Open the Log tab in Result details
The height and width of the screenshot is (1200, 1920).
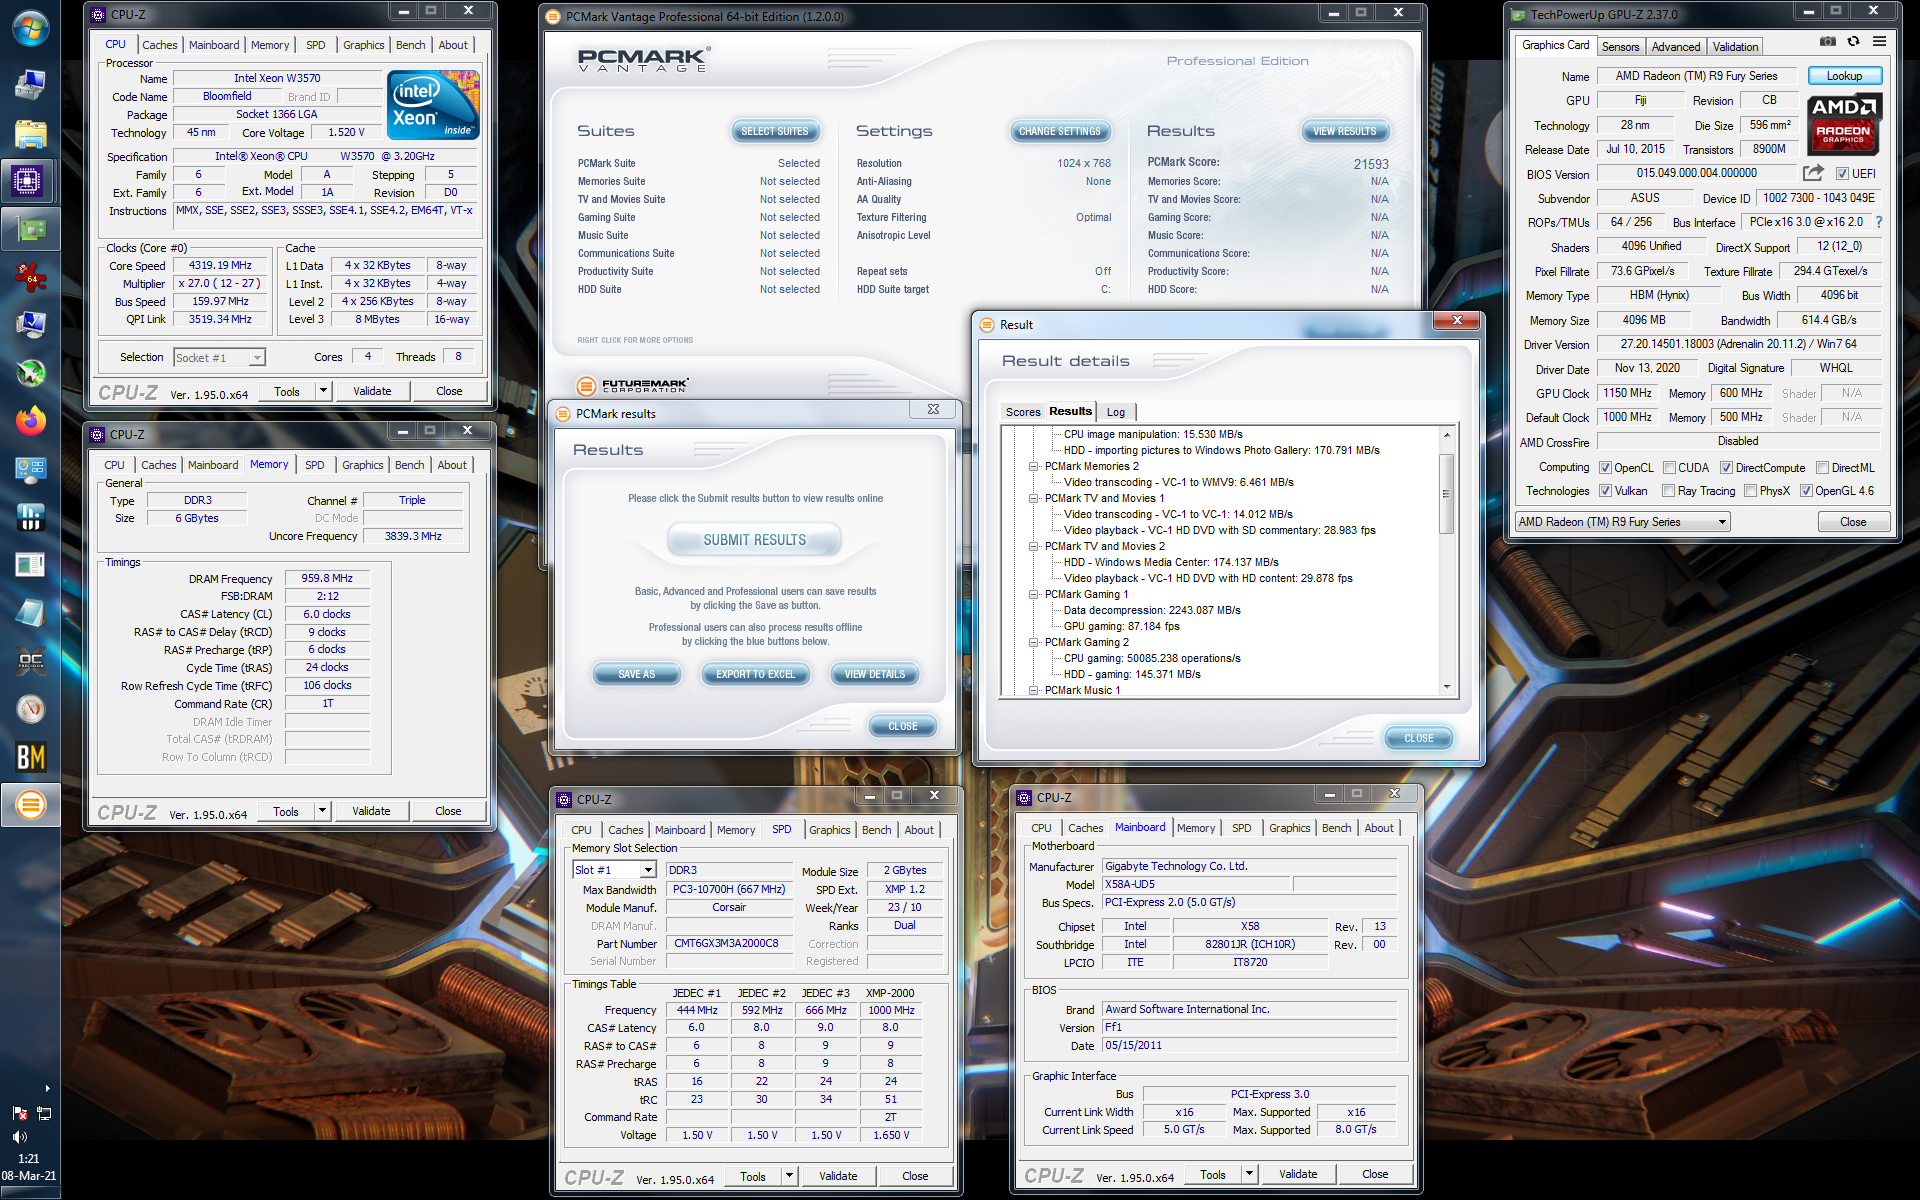point(1116,412)
